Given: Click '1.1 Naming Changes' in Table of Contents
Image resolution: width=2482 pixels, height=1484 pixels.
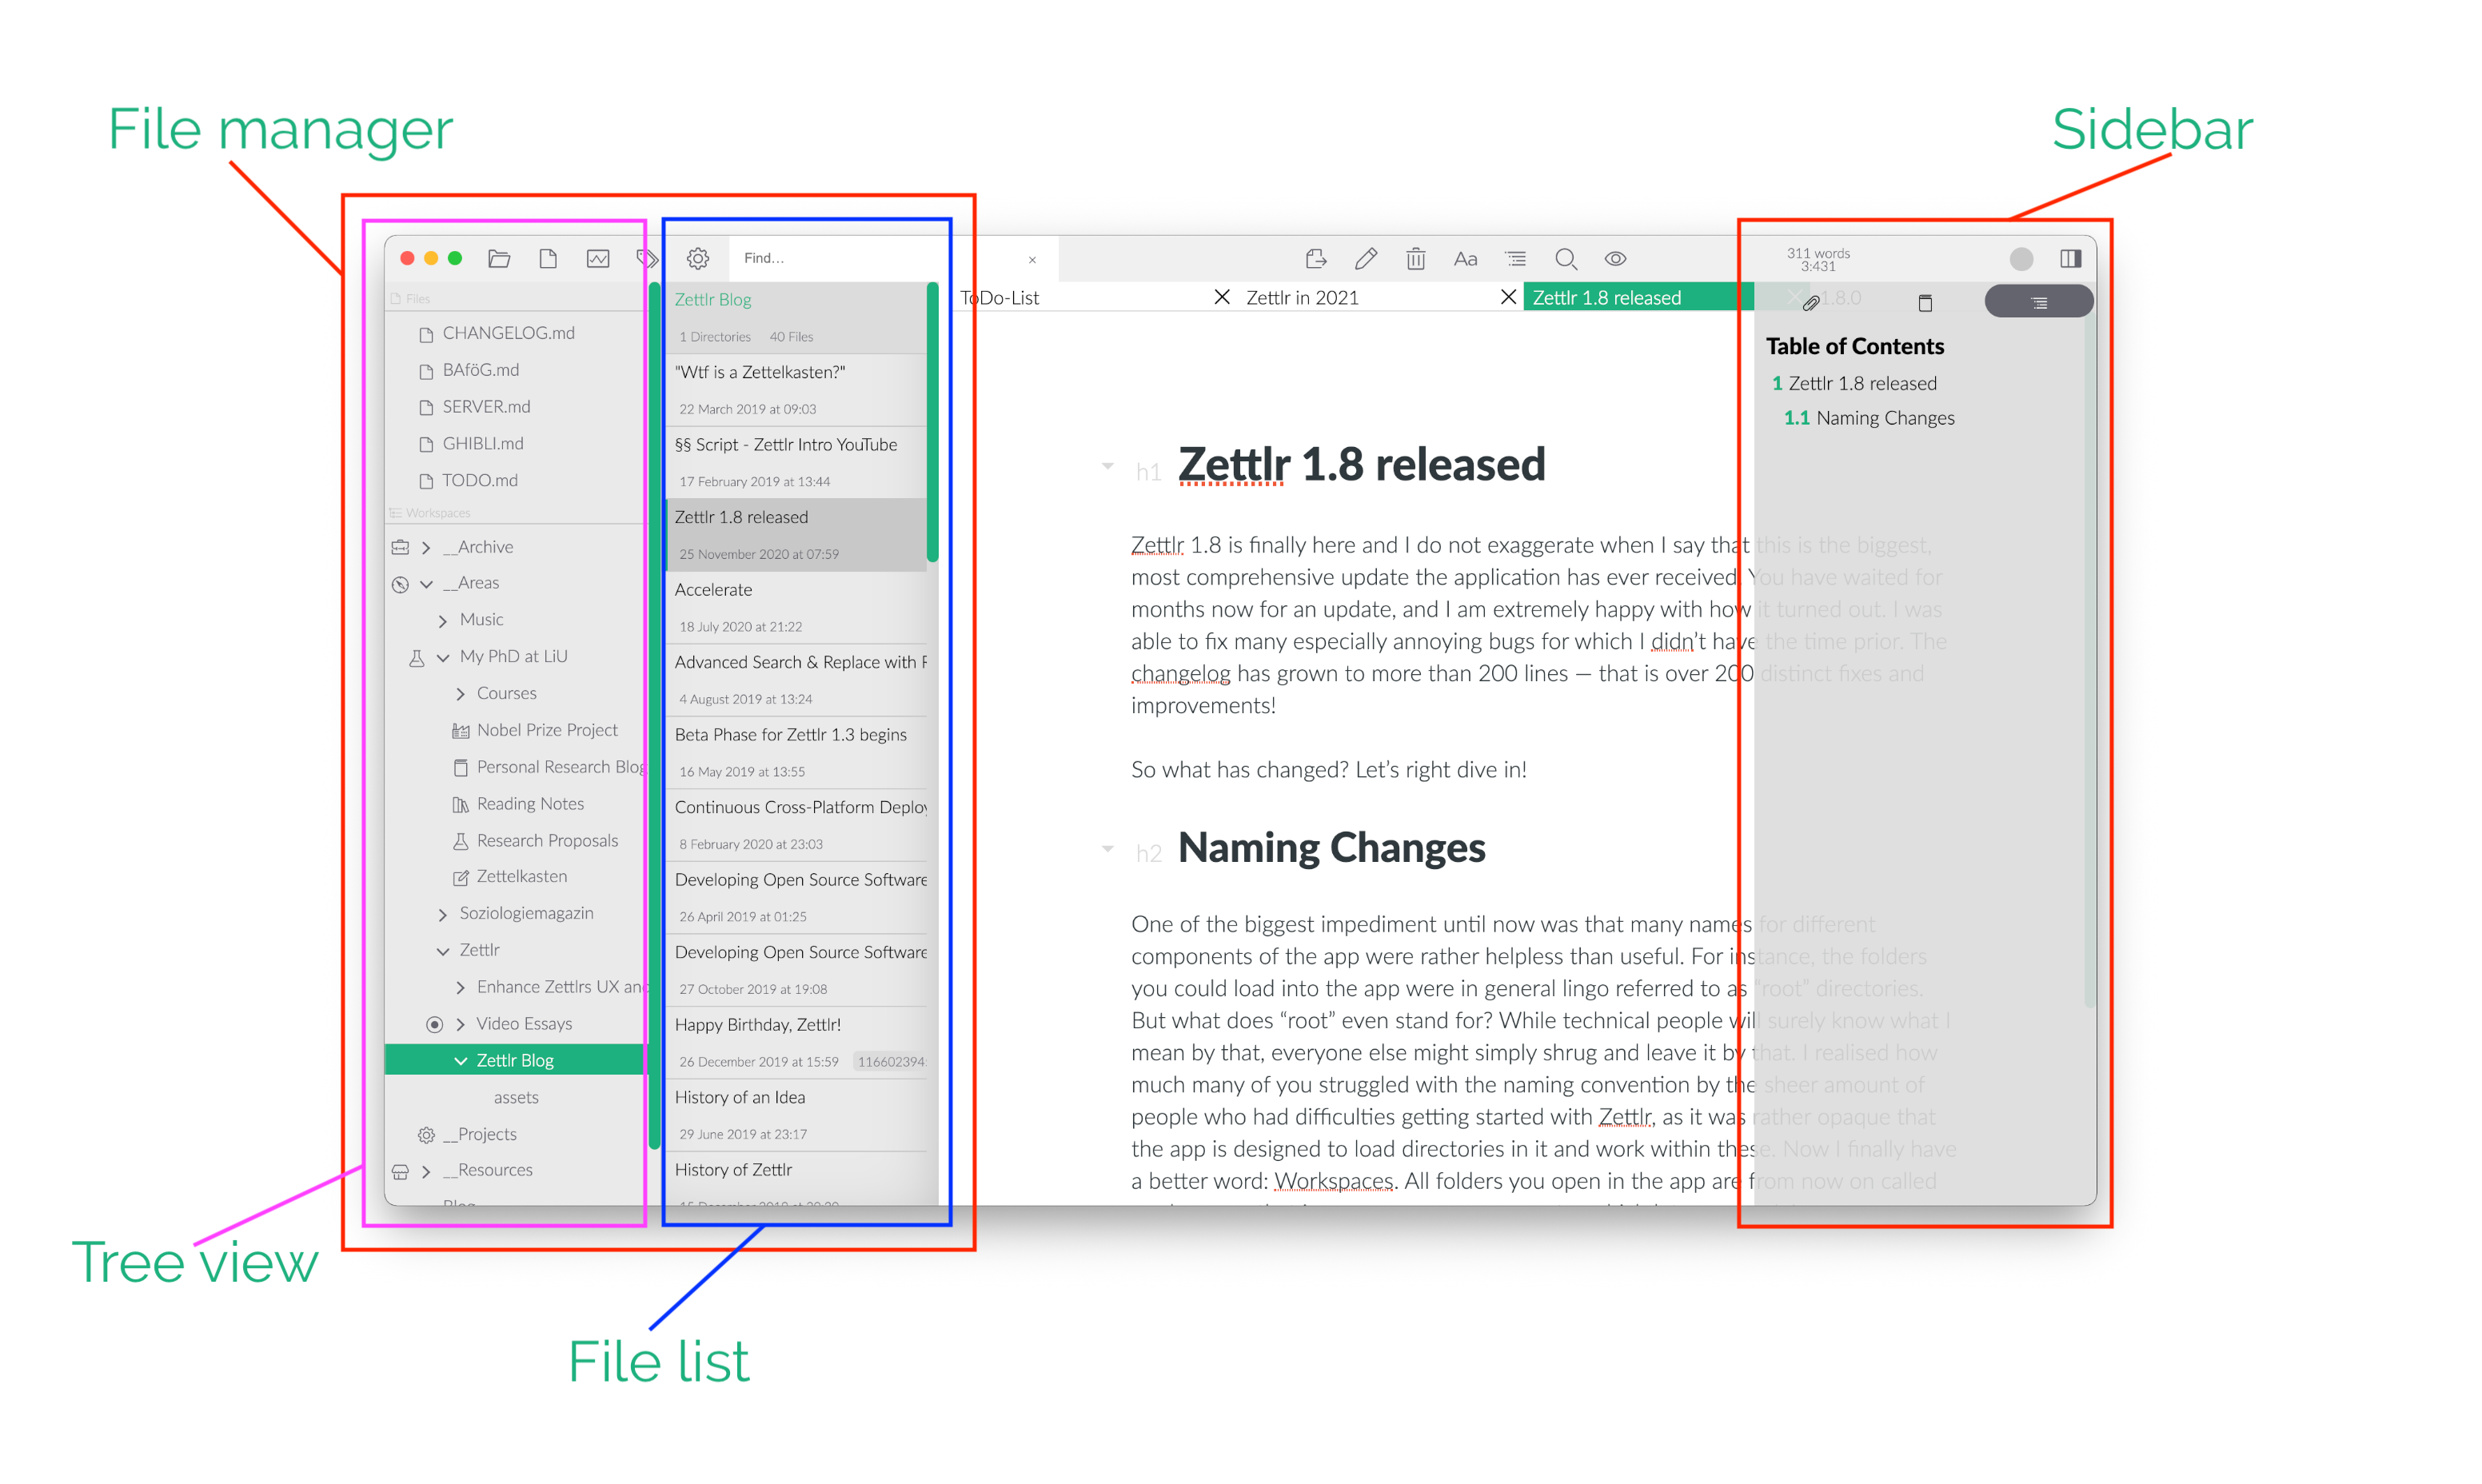Looking at the screenshot, I should tap(1877, 417).
